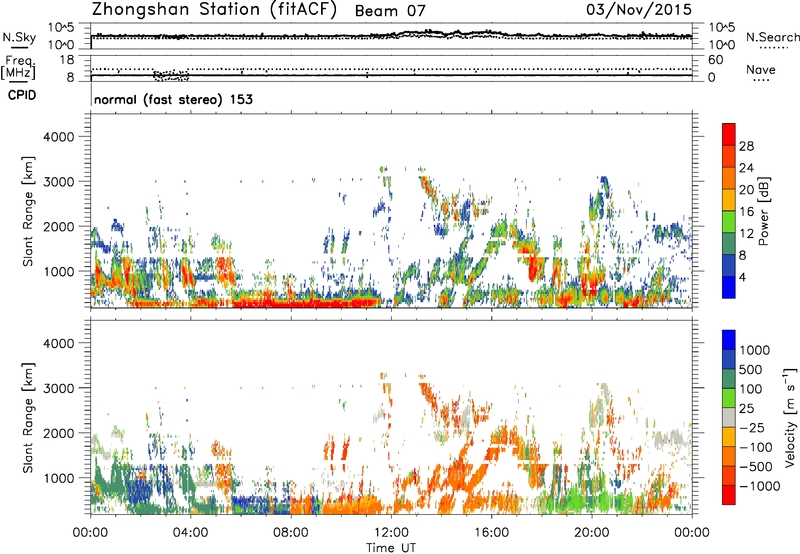Click the '18' frequency axis tick
The width and height of the screenshot is (800, 554).
point(67,60)
